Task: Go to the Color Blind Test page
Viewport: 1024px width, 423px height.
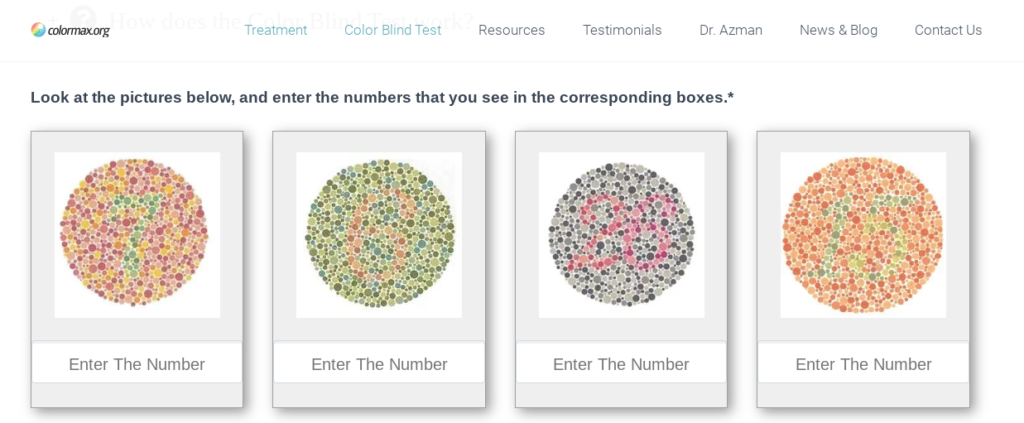Action: click(393, 30)
